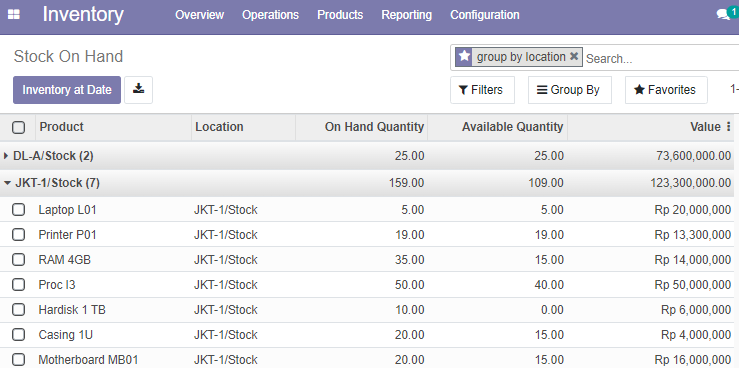Open the Operations menu

(271, 15)
